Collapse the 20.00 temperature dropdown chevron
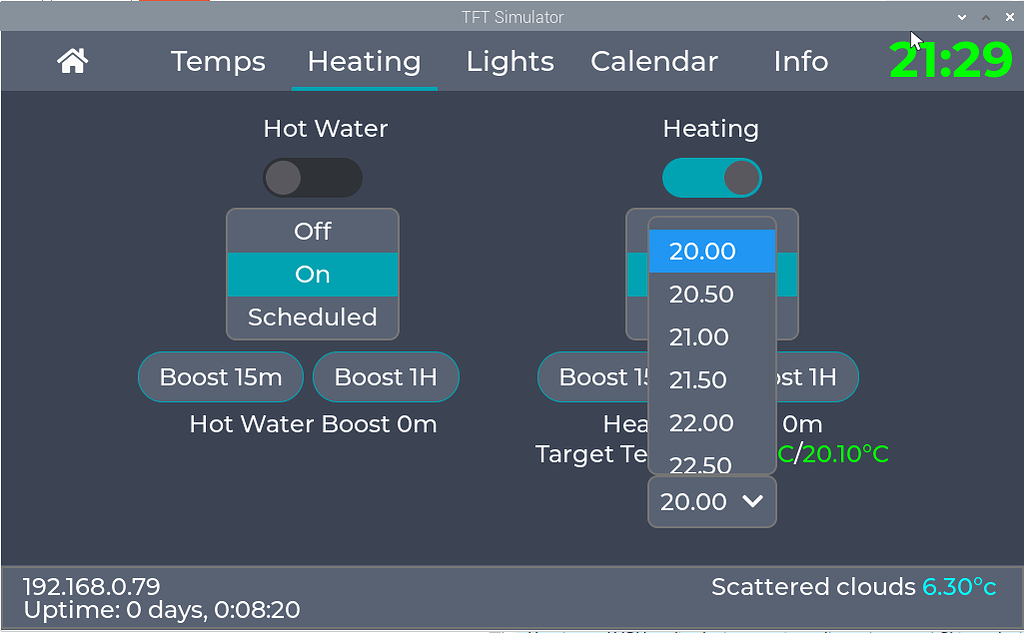 (753, 501)
